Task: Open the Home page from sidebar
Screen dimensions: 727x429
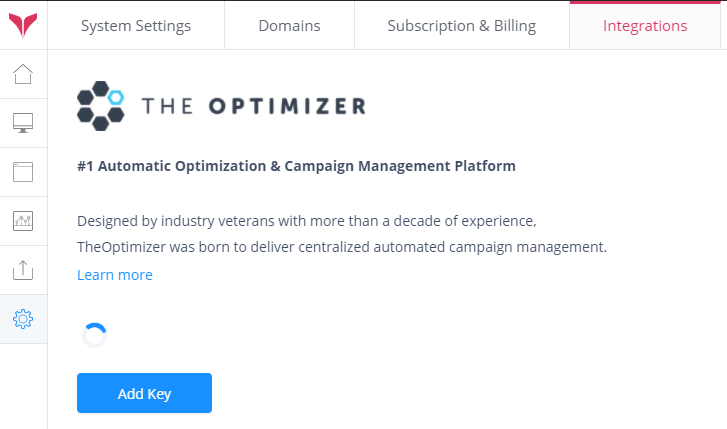Action: coord(23,74)
